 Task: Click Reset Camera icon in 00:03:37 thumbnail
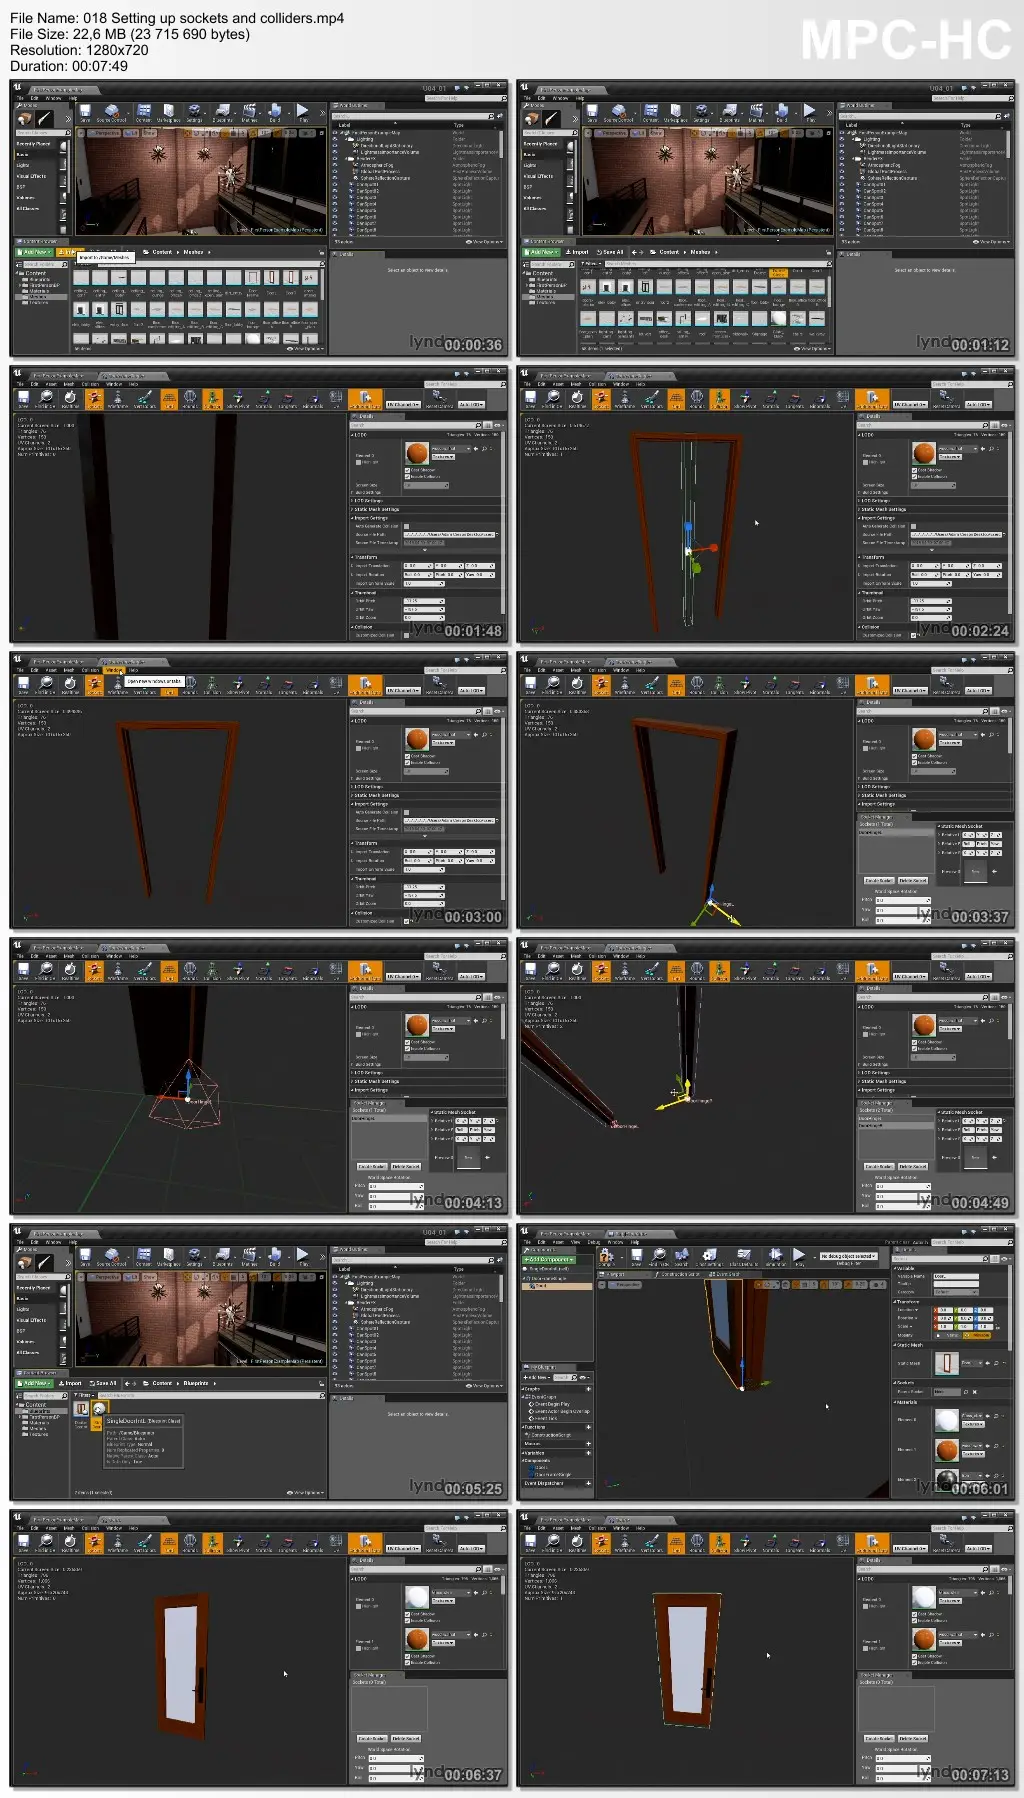click(x=947, y=684)
